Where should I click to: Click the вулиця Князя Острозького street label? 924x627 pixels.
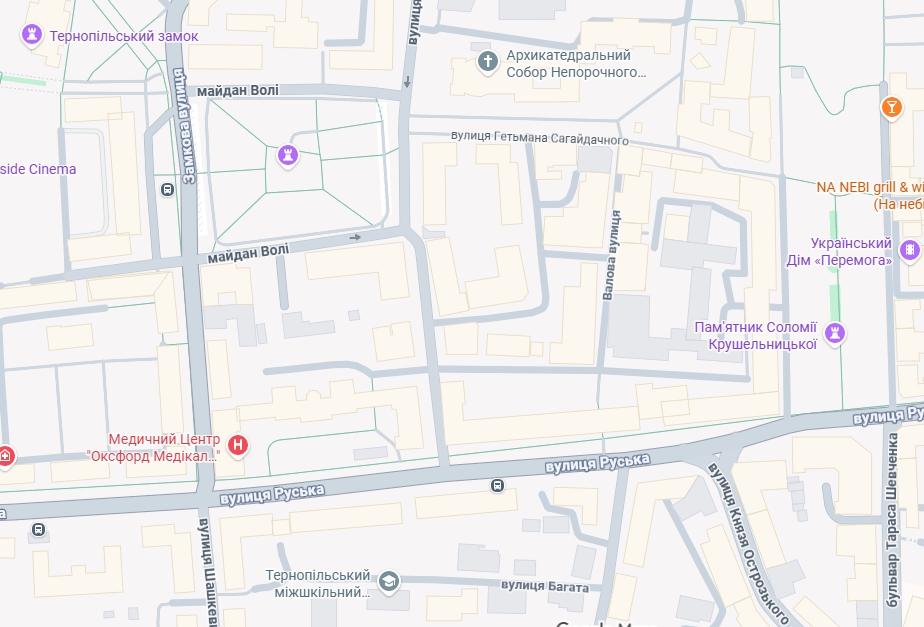pos(748,543)
